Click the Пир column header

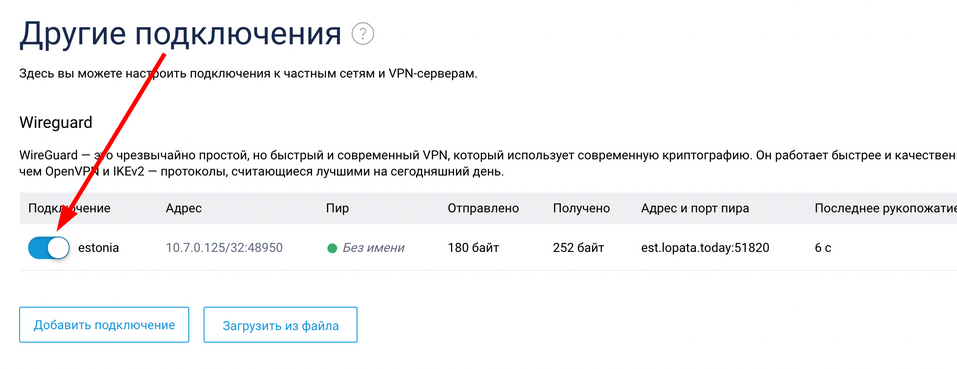pyautogui.click(x=338, y=208)
